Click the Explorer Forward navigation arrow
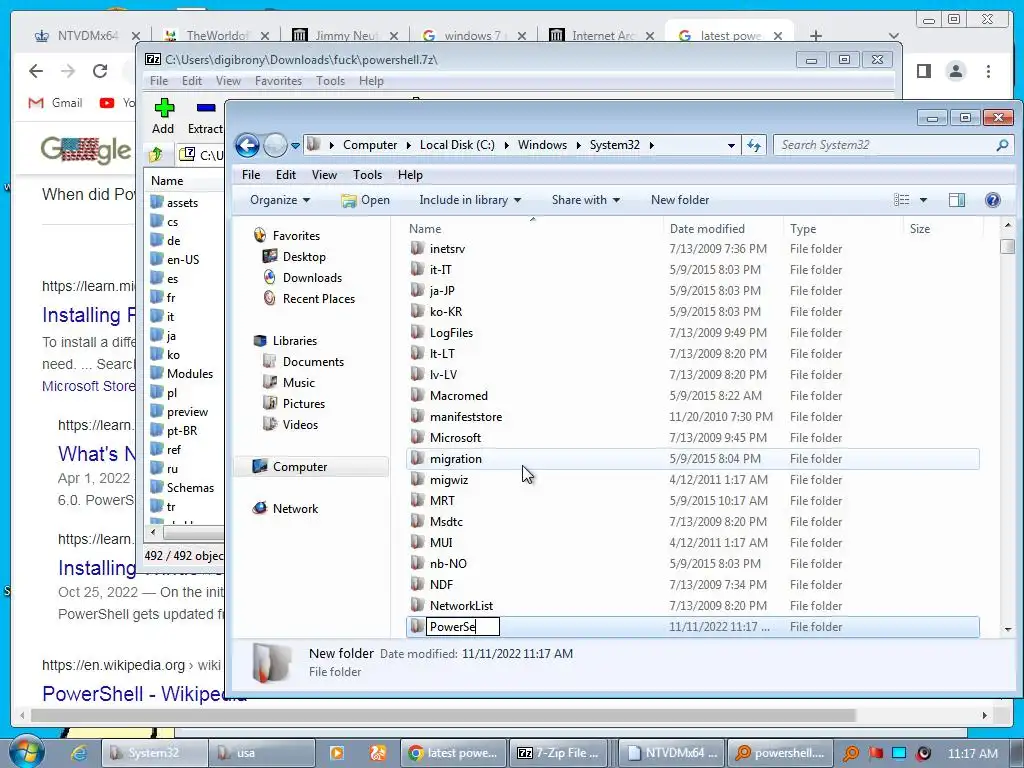Image resolution: width=1024 pixels, height=768 pixels. tap(276, 145)
